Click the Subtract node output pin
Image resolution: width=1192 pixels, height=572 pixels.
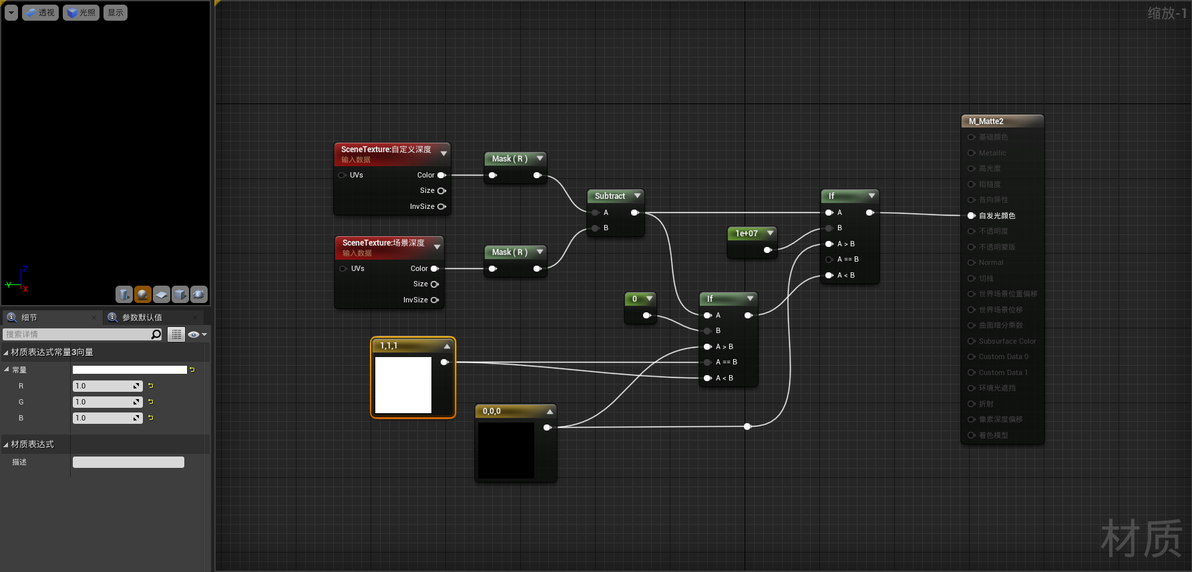[635, 212]
